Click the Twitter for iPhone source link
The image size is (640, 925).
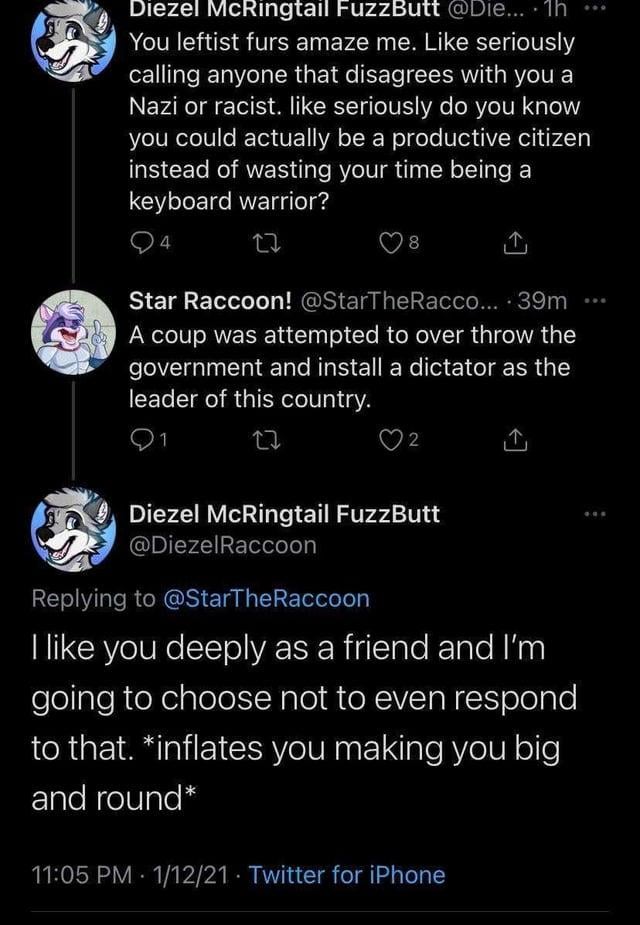click(x=347, y=875)
